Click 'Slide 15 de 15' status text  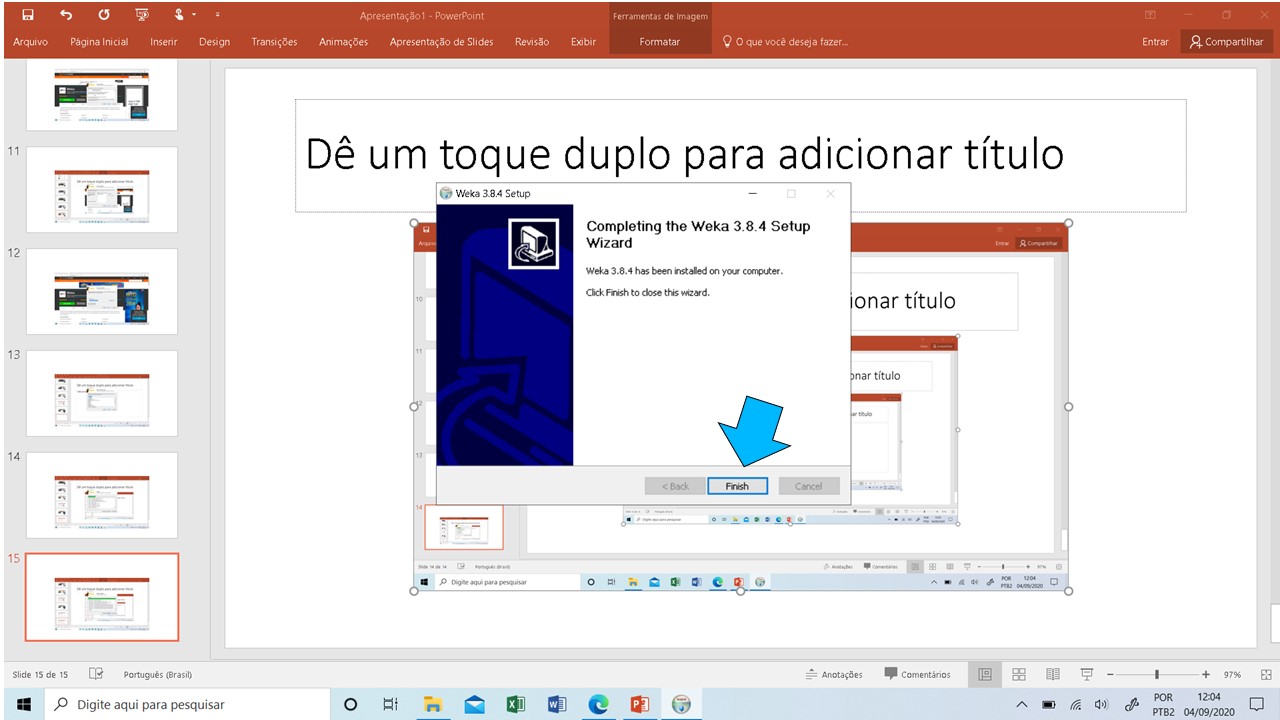[41, 674]
